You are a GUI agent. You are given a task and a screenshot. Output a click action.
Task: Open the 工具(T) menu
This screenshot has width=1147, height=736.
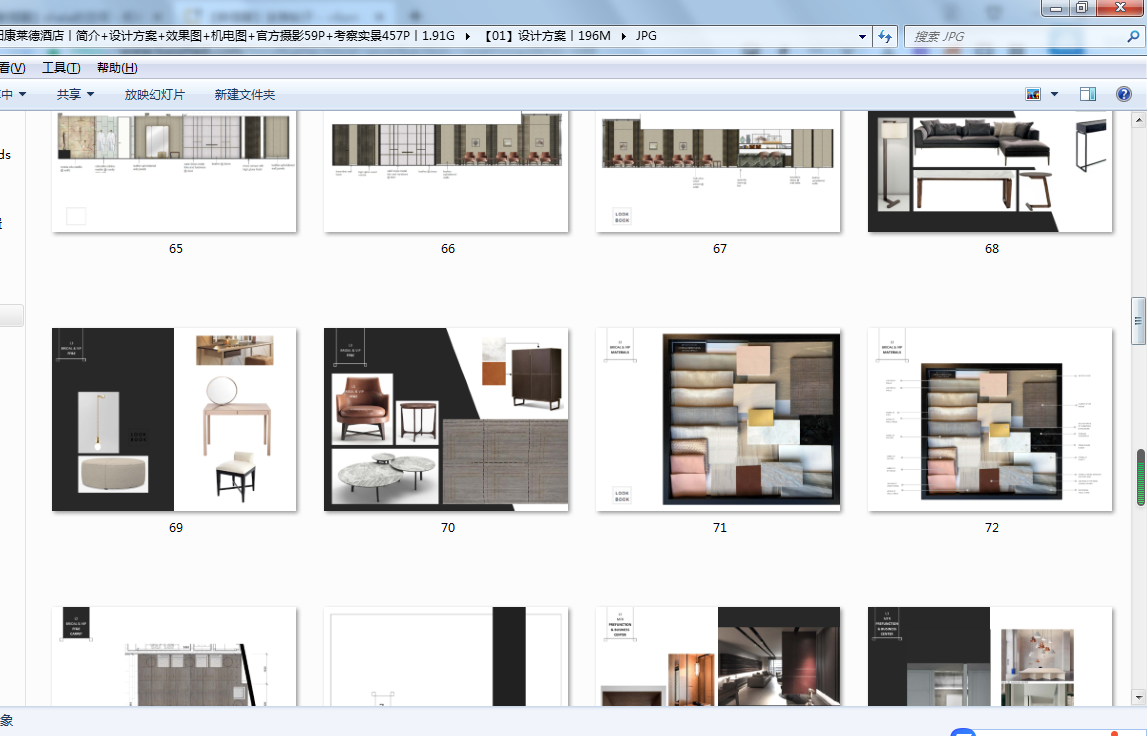click(x=61, y=67)
